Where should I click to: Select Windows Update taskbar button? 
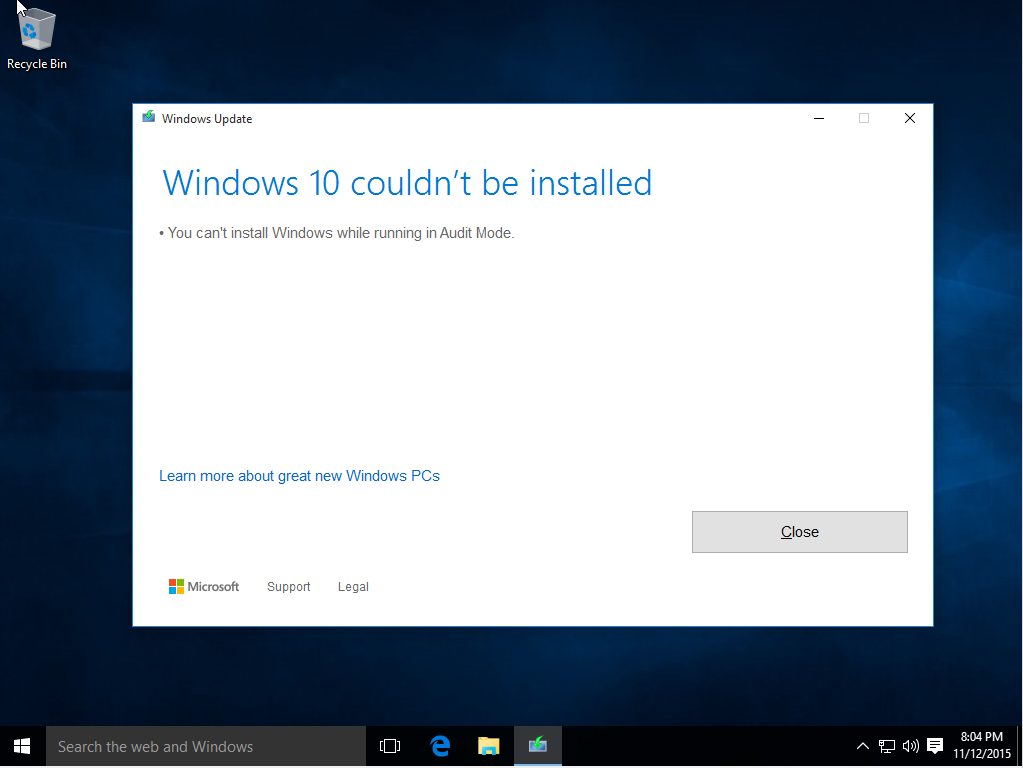(x=538, y=746)
